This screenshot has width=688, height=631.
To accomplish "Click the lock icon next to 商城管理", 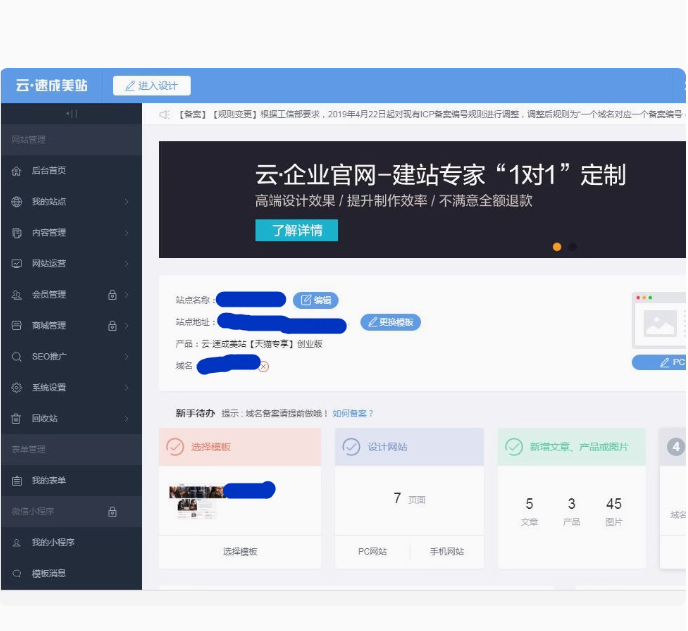I will 112,326.
